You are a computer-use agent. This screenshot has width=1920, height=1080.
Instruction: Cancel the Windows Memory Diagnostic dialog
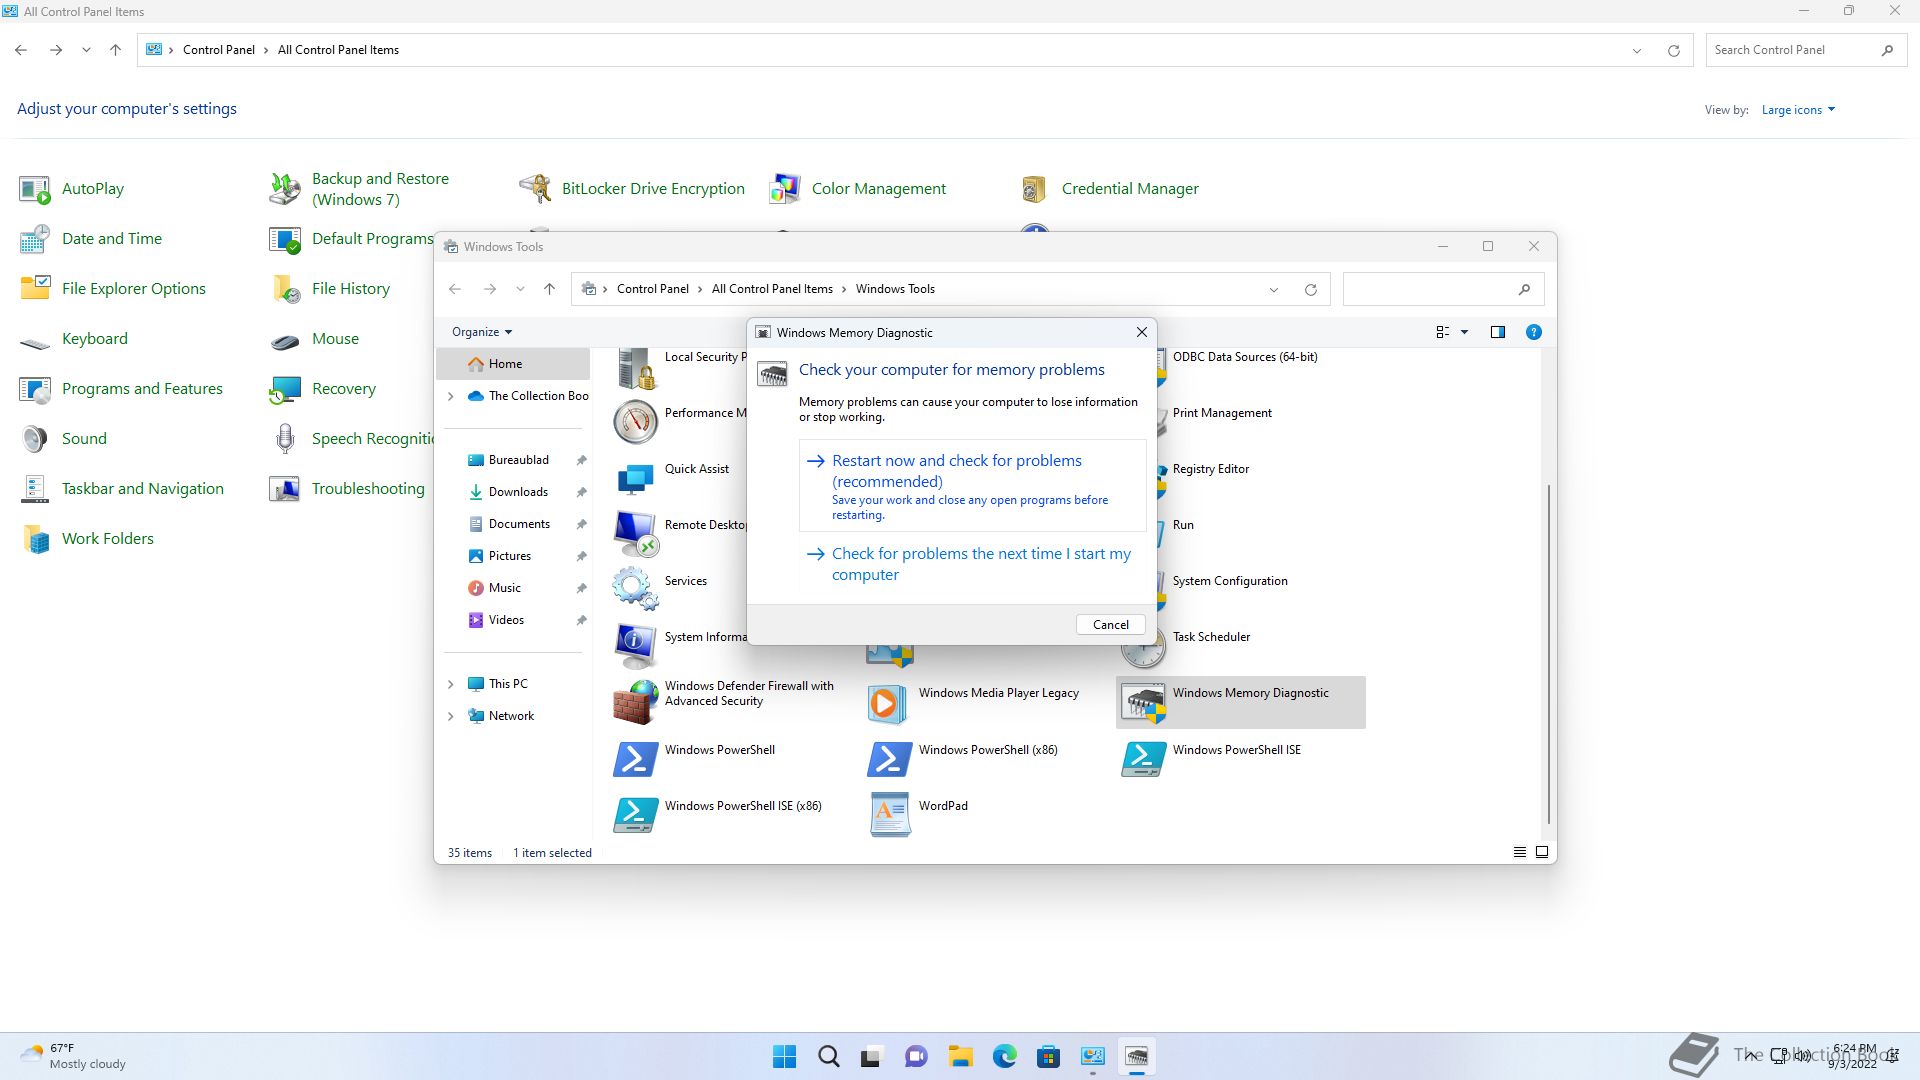coord(1110,624)
